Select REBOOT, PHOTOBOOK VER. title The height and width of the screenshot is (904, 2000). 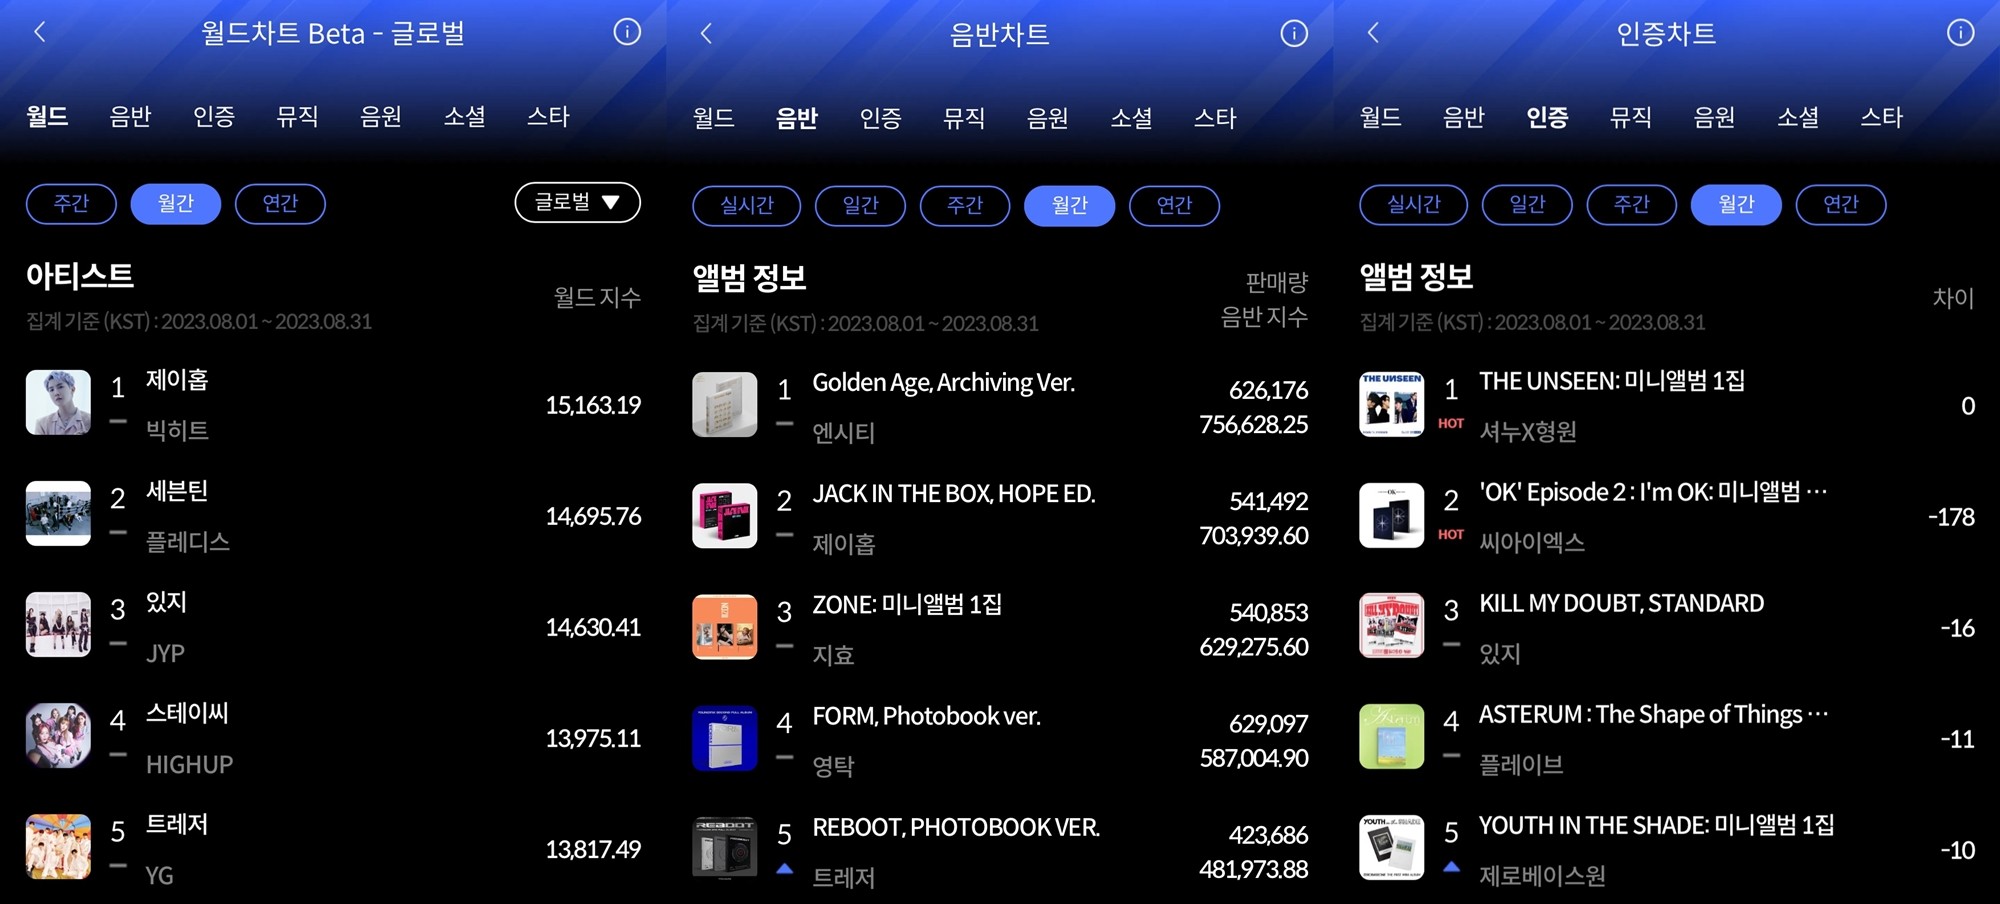tap(956, 827)
